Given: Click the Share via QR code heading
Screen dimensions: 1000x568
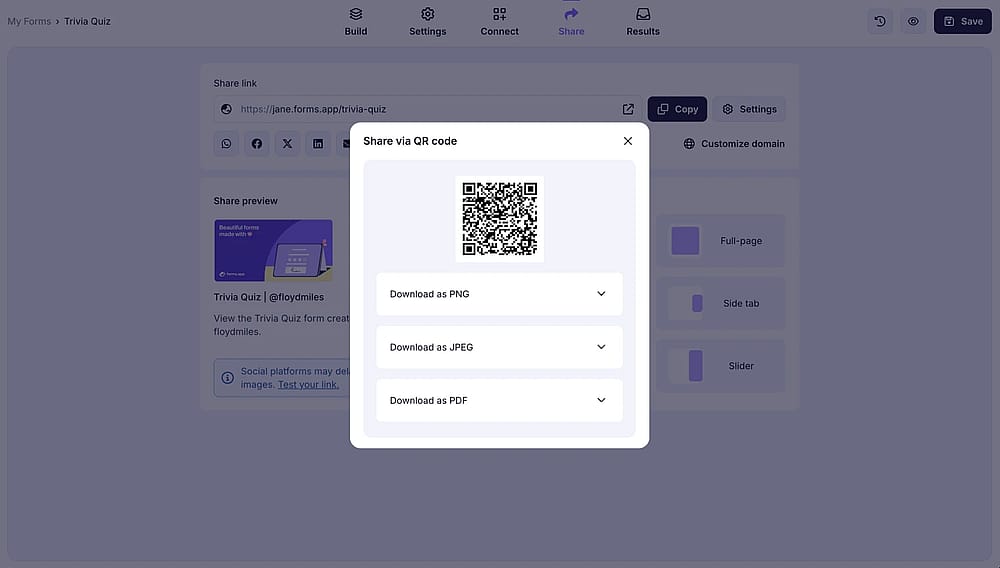Looking at the screenshot, I should pos(410,141).
